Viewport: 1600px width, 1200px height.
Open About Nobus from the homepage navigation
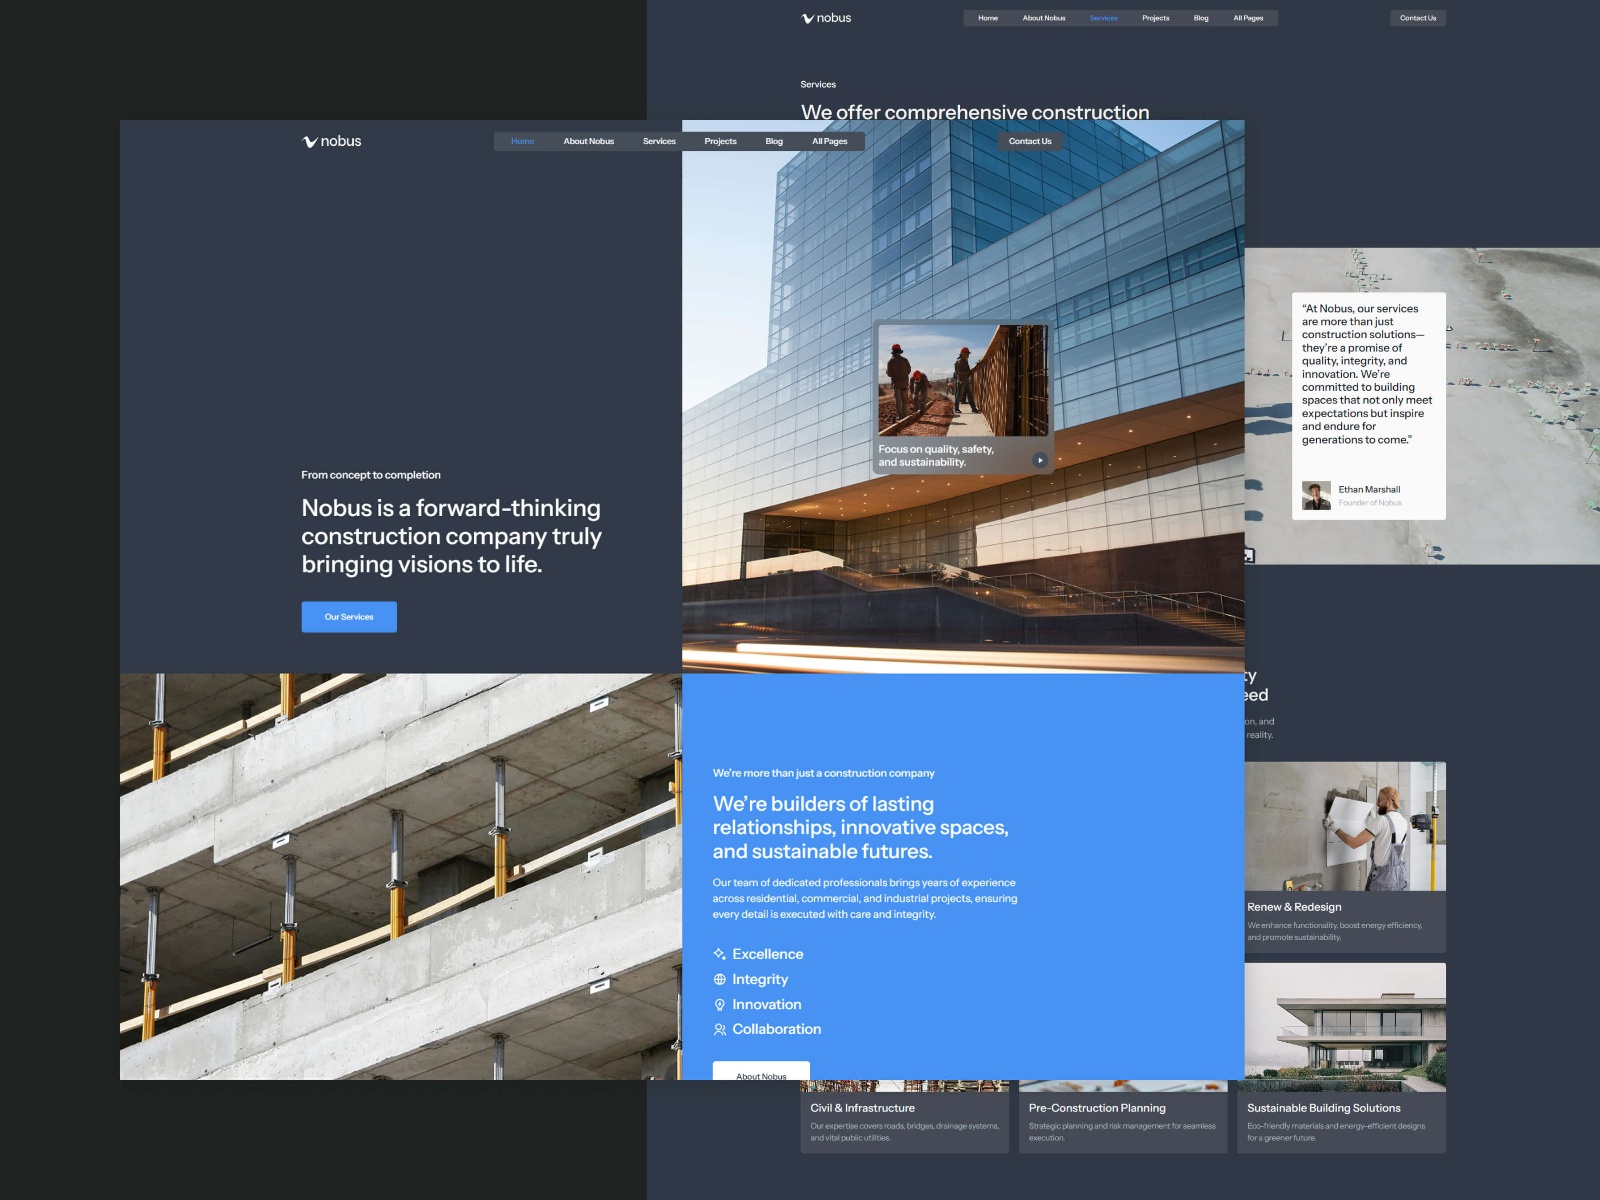[x=589, y=141]
